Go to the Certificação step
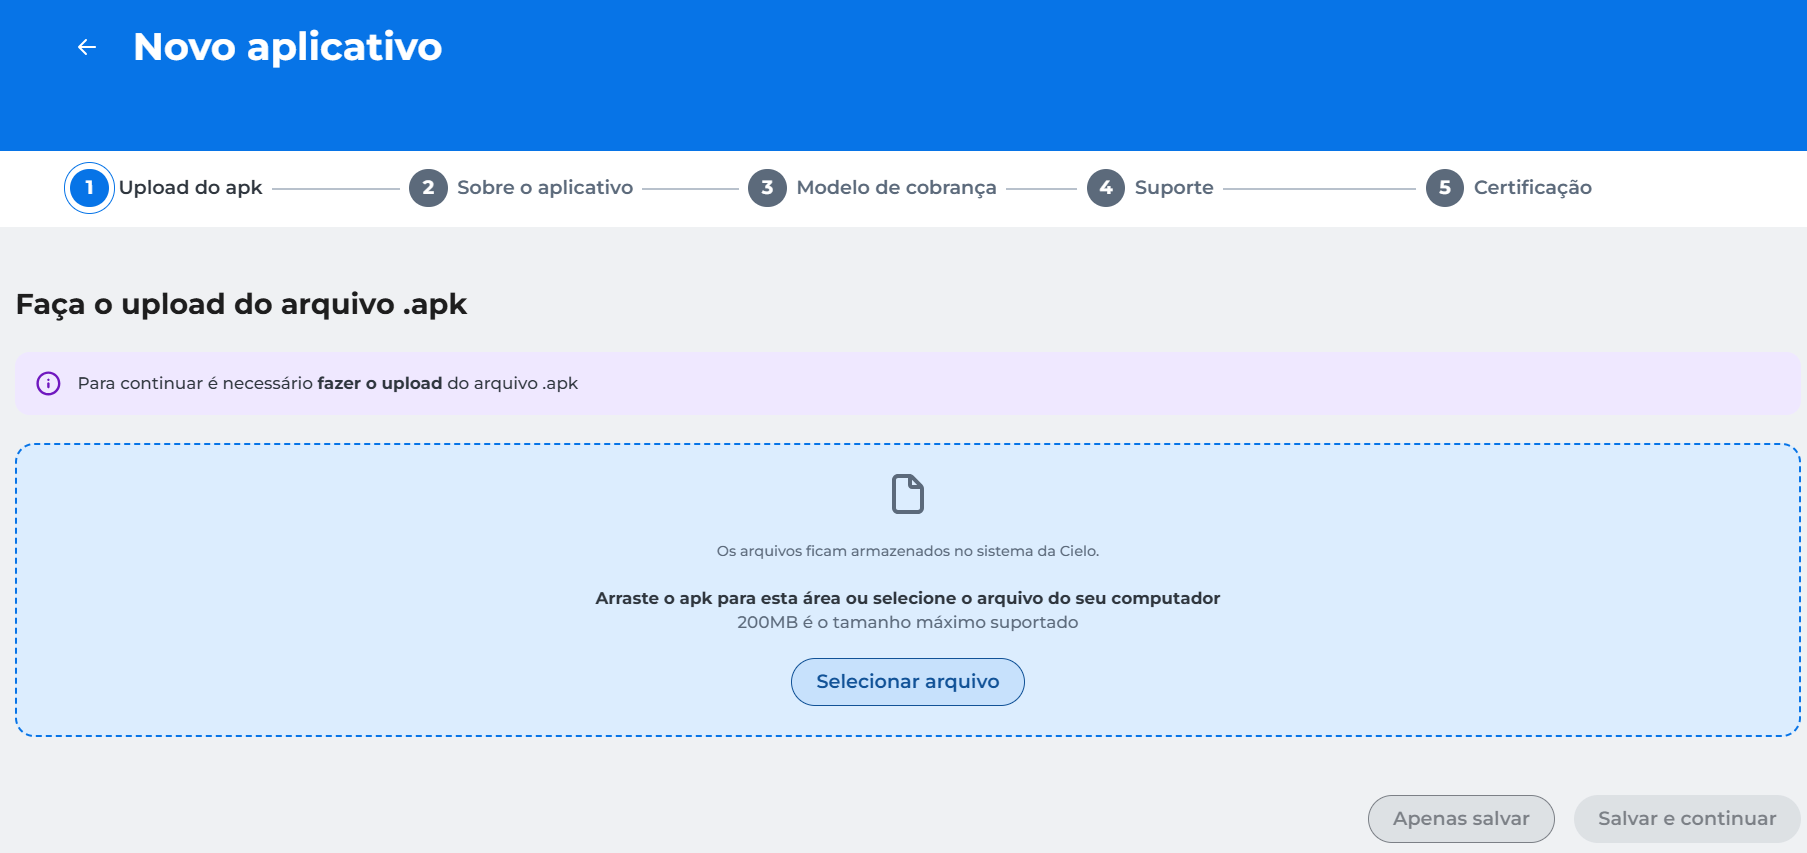Image resolution: width=1807 pixels, height=853 pixels. click(x=1533, y=187)
